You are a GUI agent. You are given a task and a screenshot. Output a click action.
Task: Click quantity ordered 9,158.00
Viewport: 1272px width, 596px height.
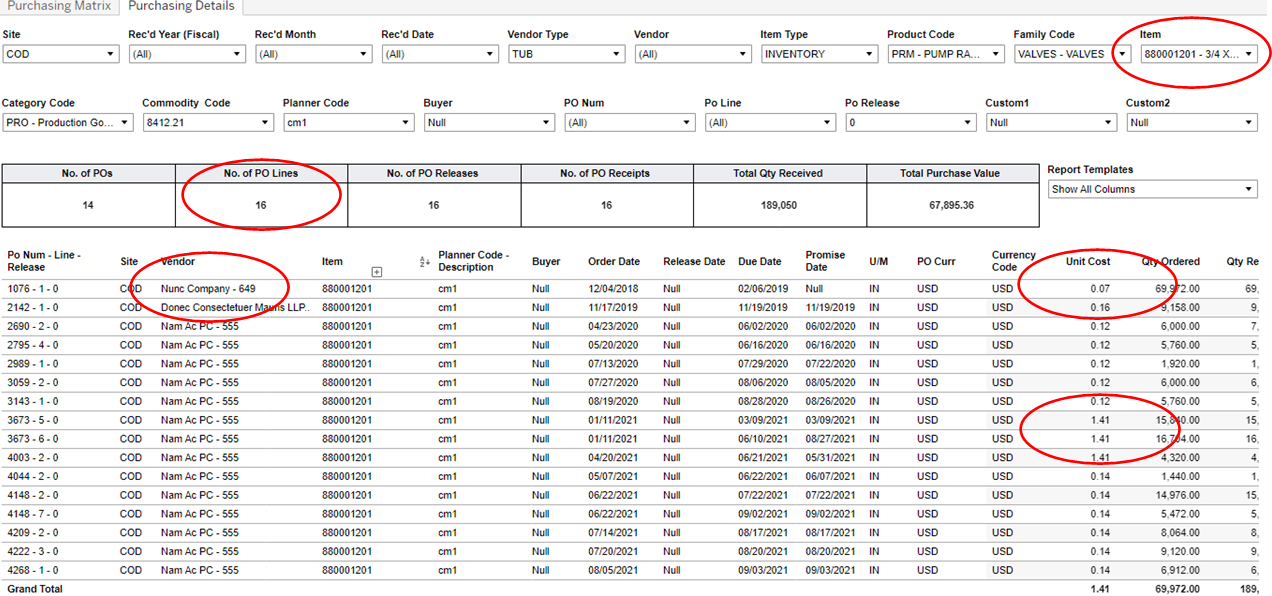(1178, 307)
